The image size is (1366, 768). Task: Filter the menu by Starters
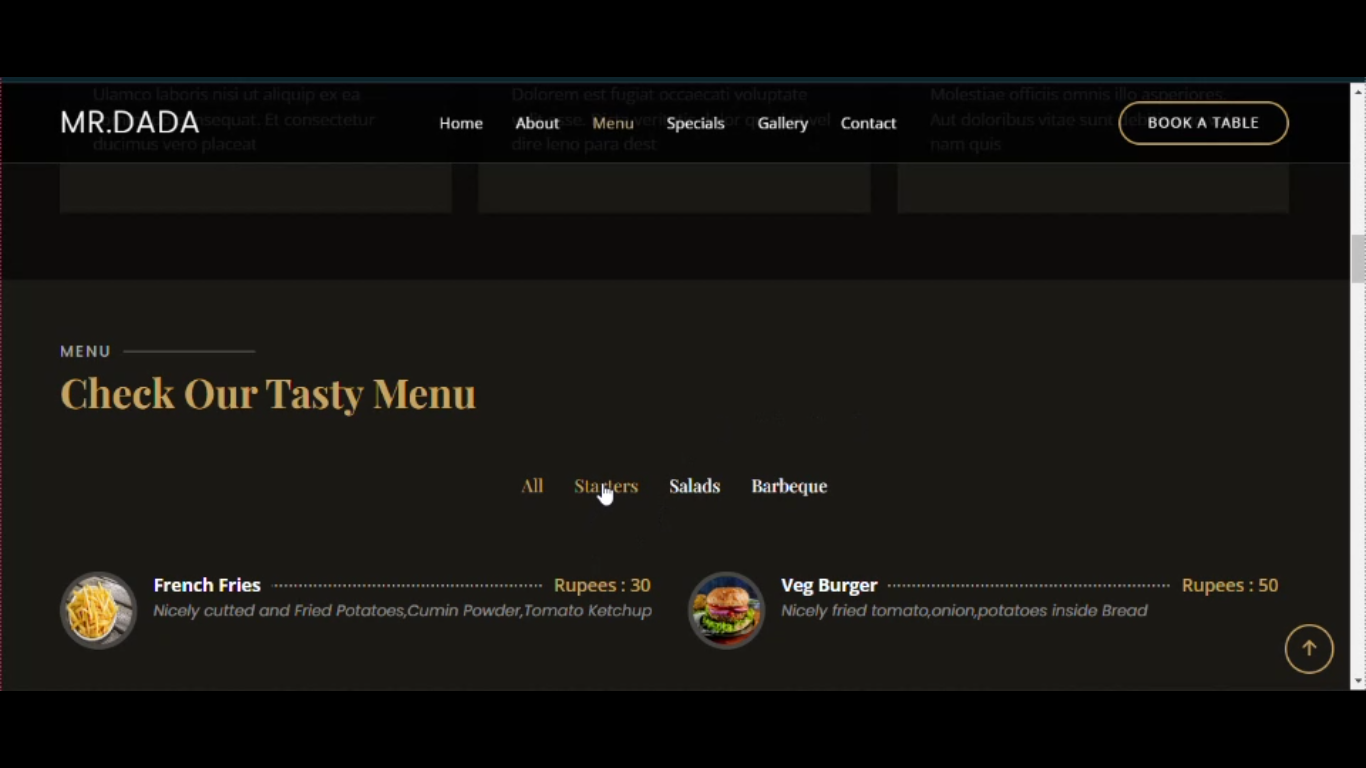coord(606,486)
